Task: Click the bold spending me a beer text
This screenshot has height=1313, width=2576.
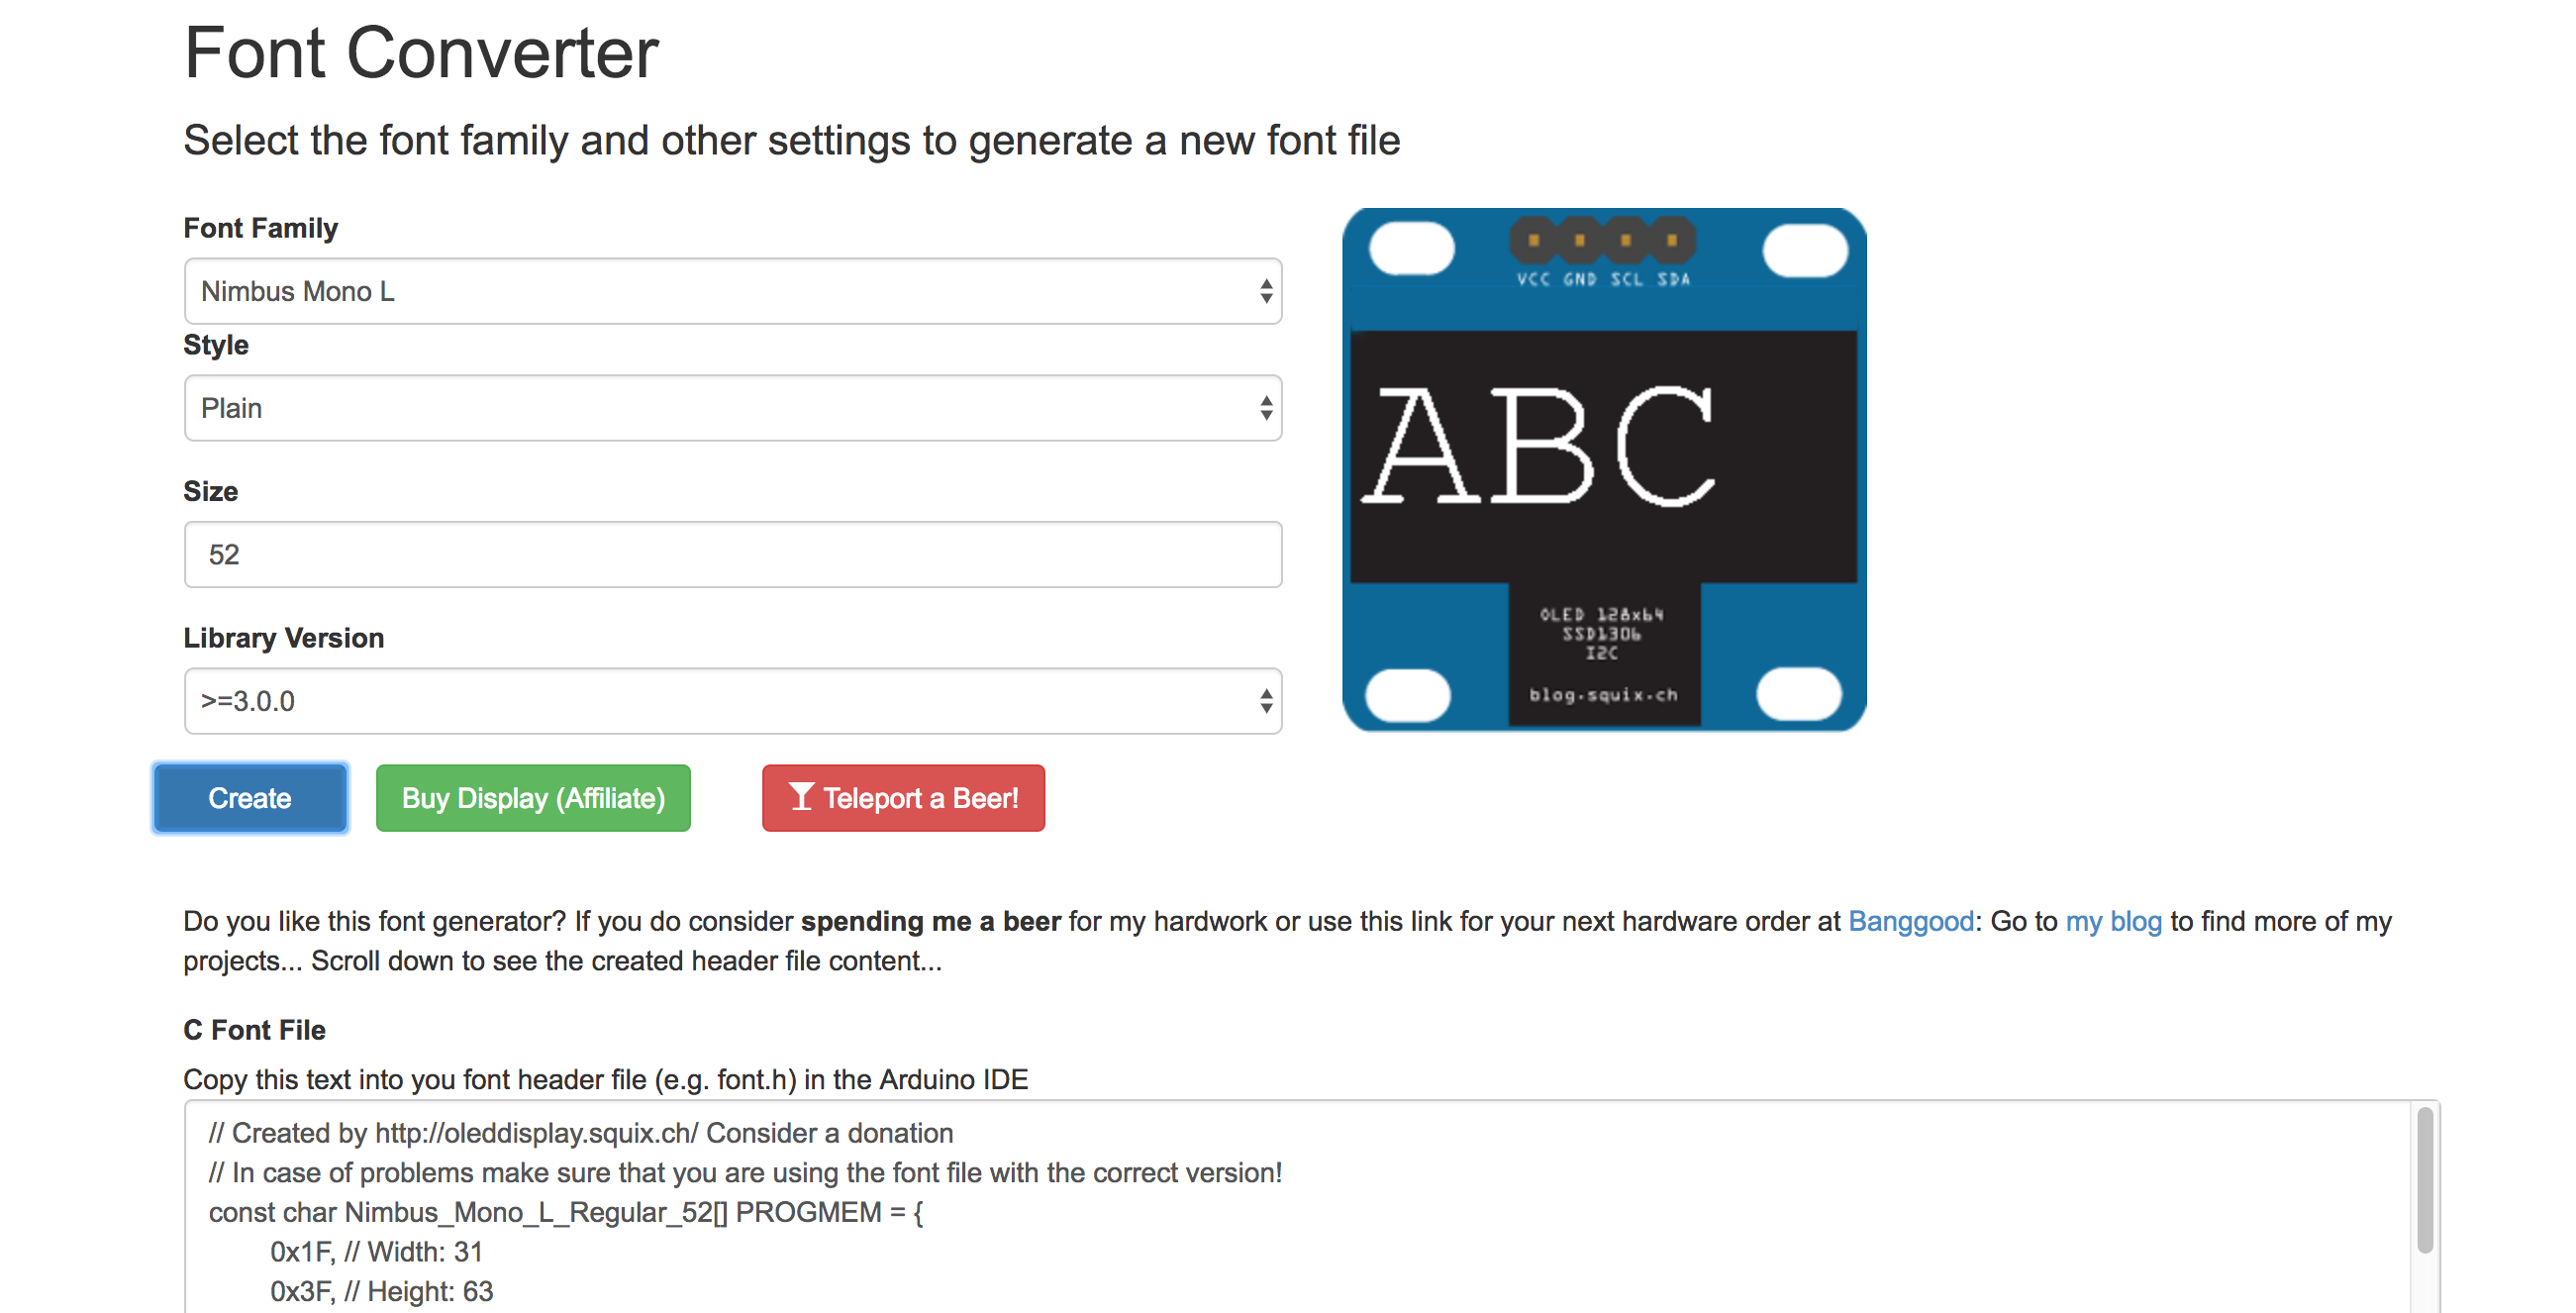Action: click(930, 921)
